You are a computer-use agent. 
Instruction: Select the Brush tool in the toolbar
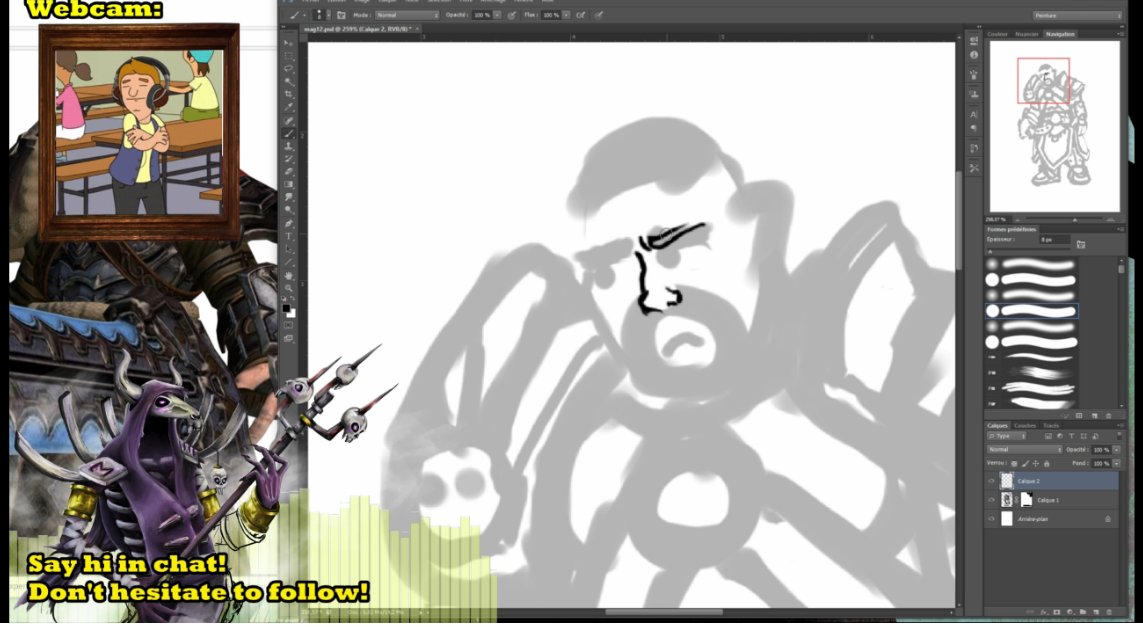click(x=288, y=133)
